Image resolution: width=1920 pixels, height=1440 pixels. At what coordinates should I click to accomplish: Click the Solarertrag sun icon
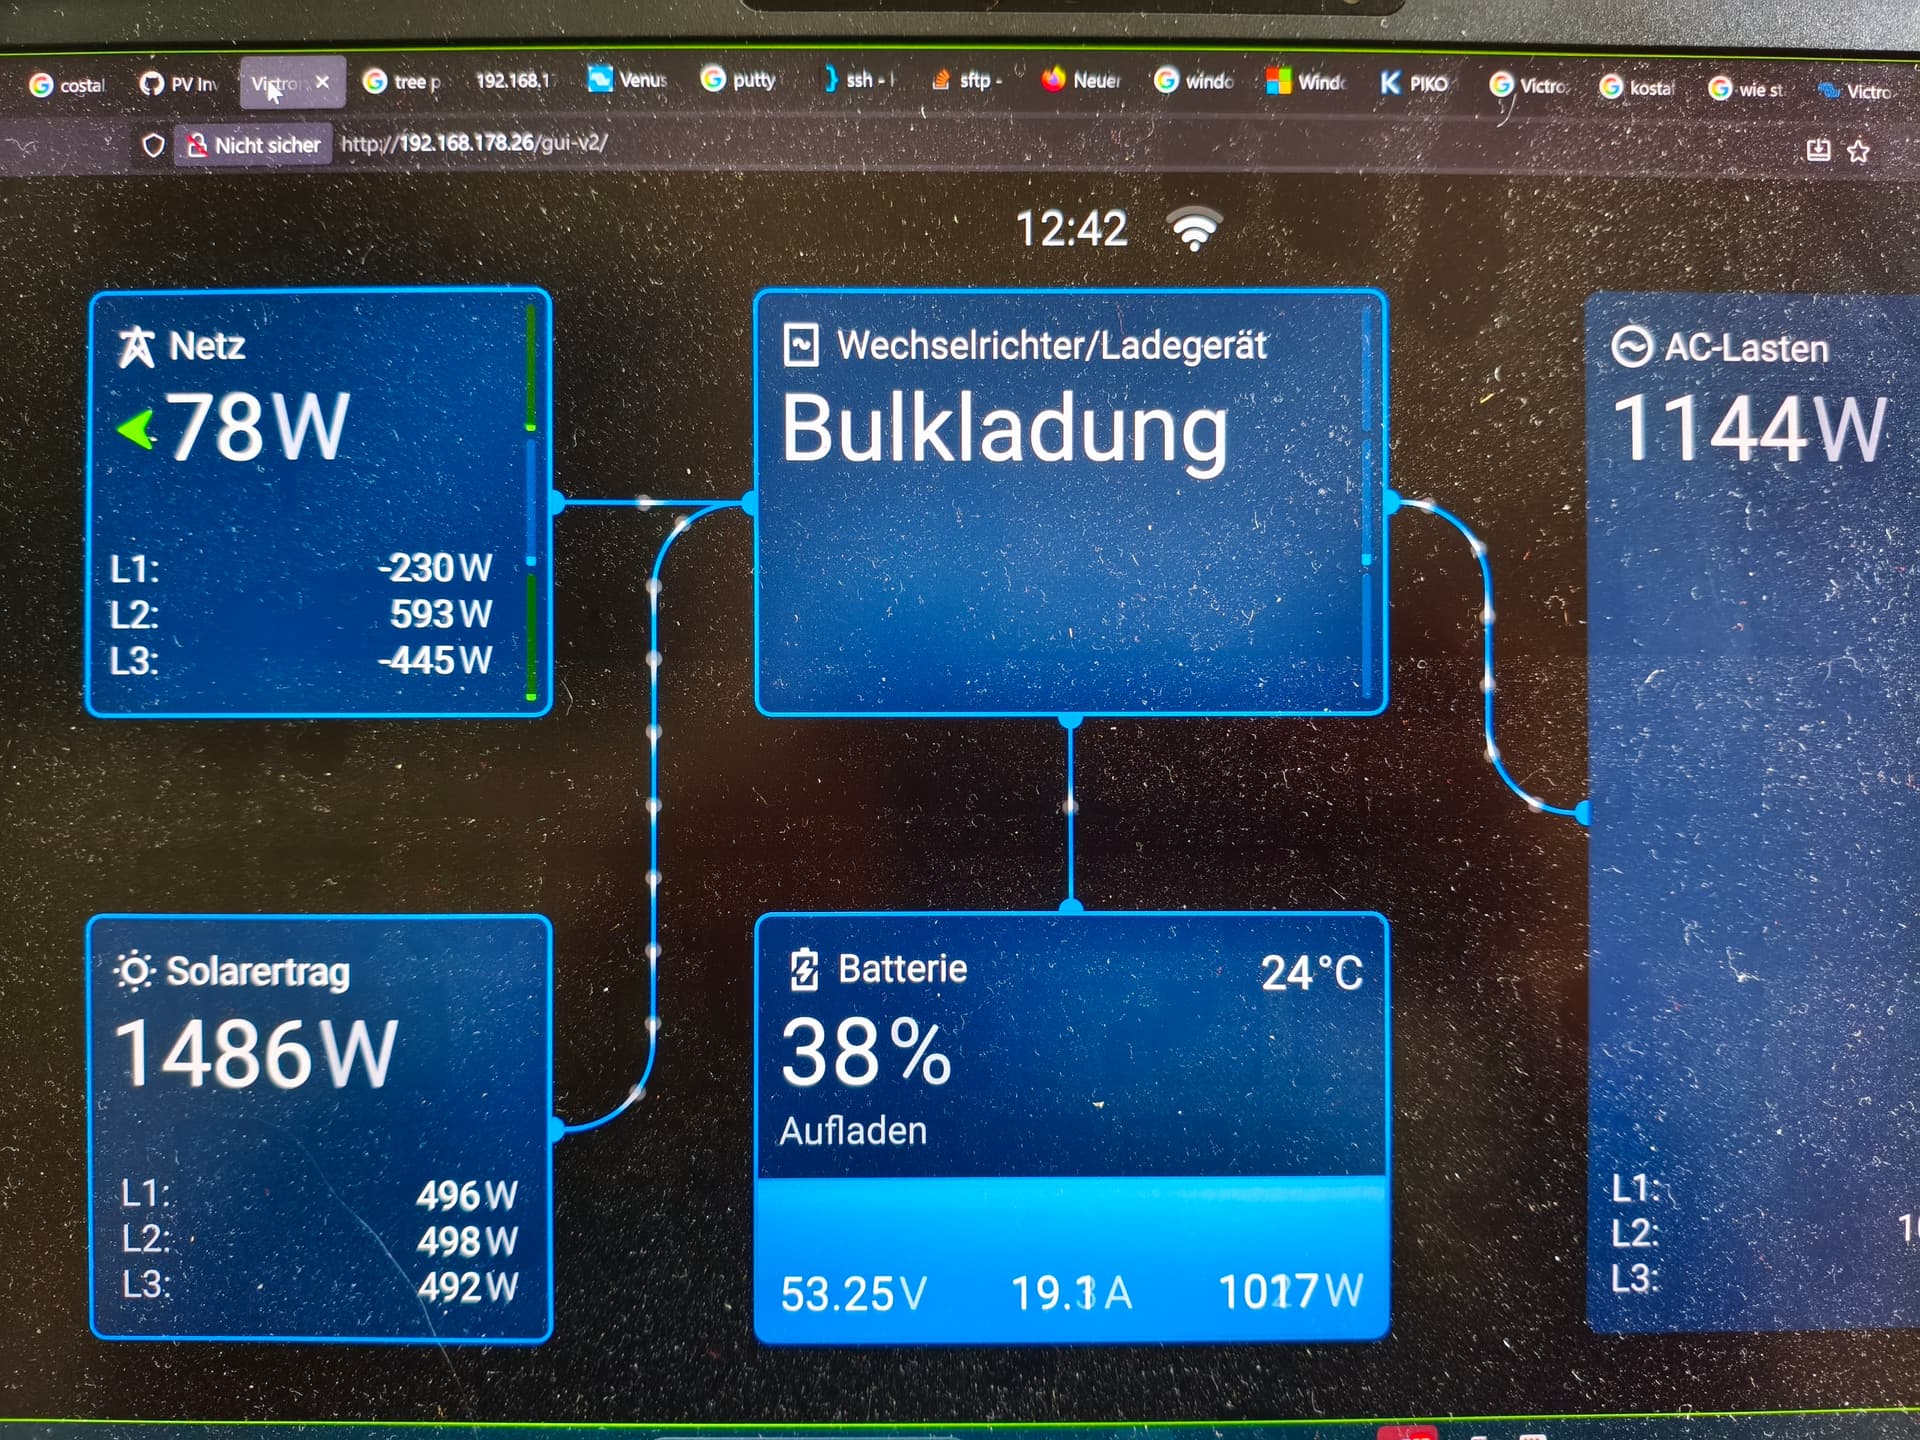[134, 971]
